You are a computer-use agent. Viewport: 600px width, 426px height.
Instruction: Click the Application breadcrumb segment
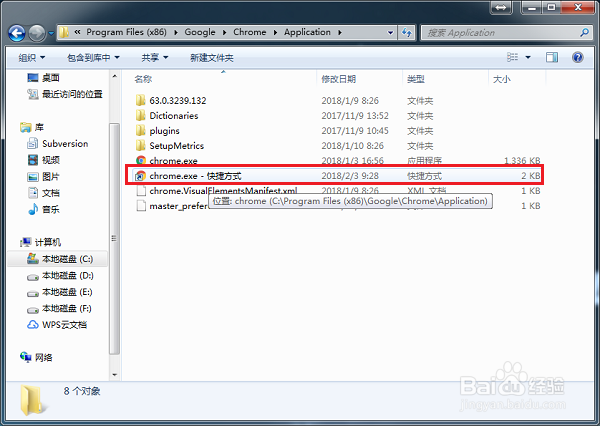point(307,32)
